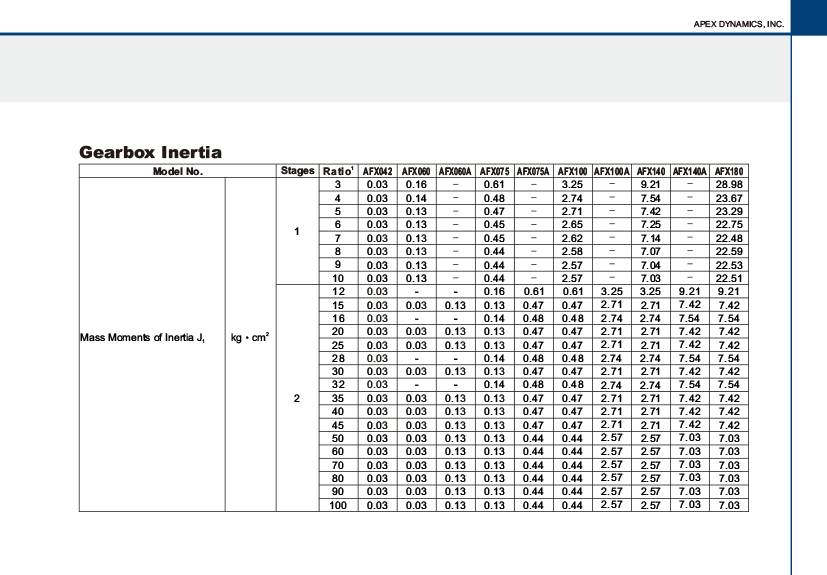Click the Ratio column header
The height and width of the screenshot is (575, 827).
[338, 171]
